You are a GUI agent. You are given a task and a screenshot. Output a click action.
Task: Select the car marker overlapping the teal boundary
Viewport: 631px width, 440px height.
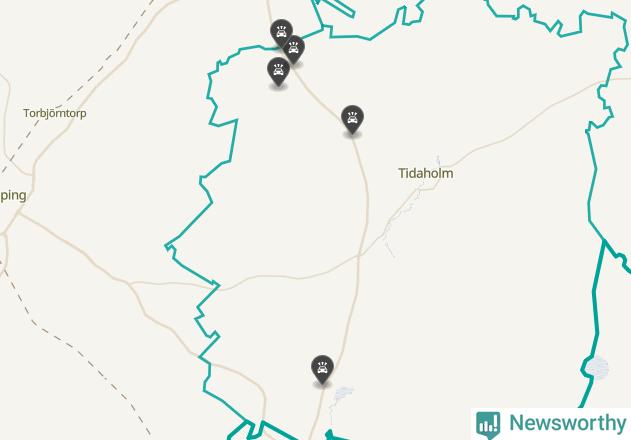295,50
